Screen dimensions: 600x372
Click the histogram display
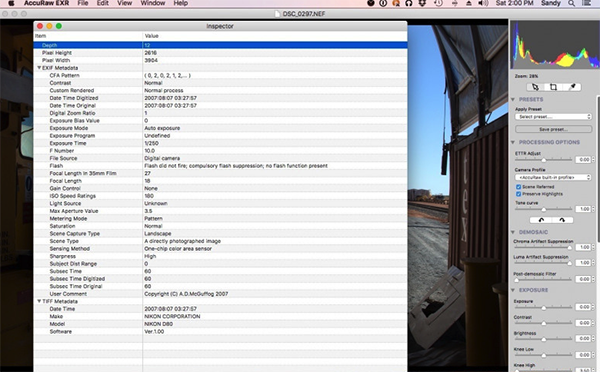pyautogui.click(x=554, y=45)
